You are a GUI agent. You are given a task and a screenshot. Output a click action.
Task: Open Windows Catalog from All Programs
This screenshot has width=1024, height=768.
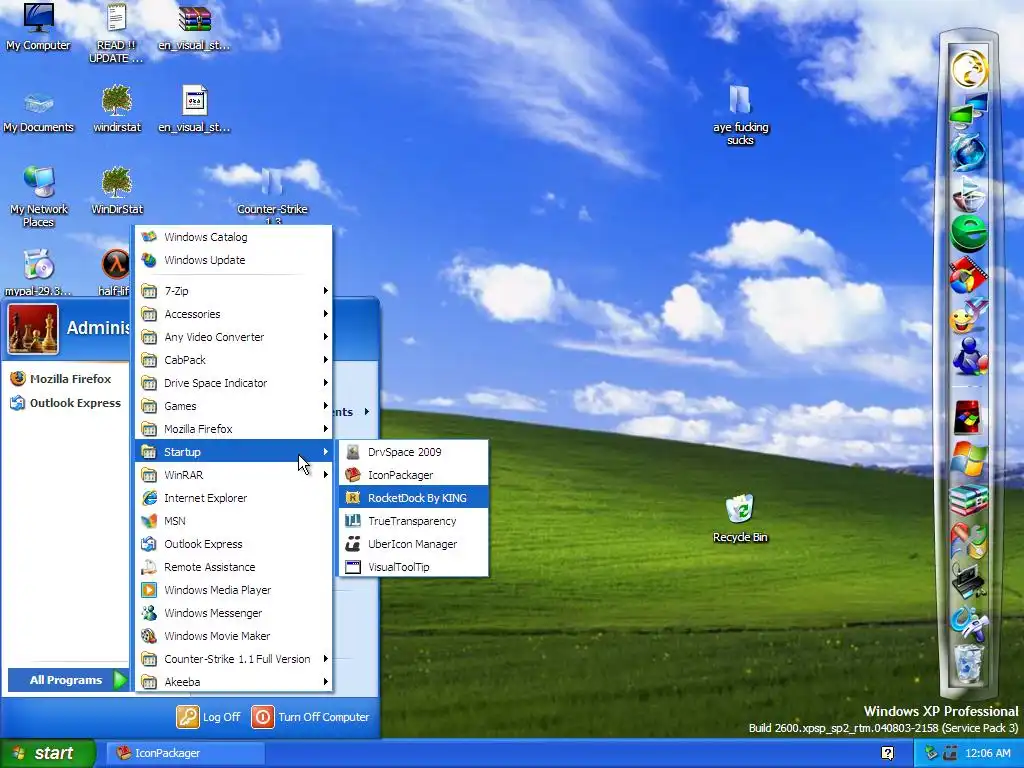tap(234, 237)
